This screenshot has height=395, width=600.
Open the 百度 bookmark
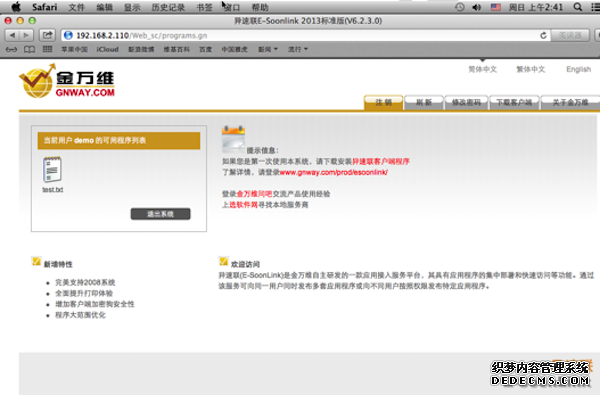coord(205,49)
